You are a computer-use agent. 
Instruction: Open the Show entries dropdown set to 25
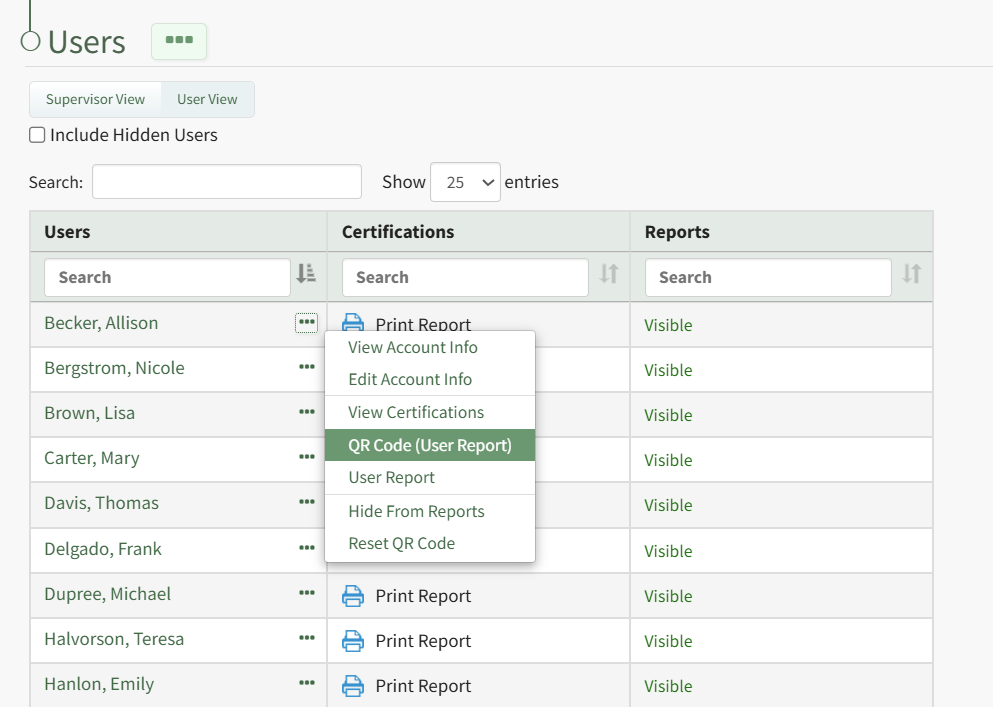465,182
